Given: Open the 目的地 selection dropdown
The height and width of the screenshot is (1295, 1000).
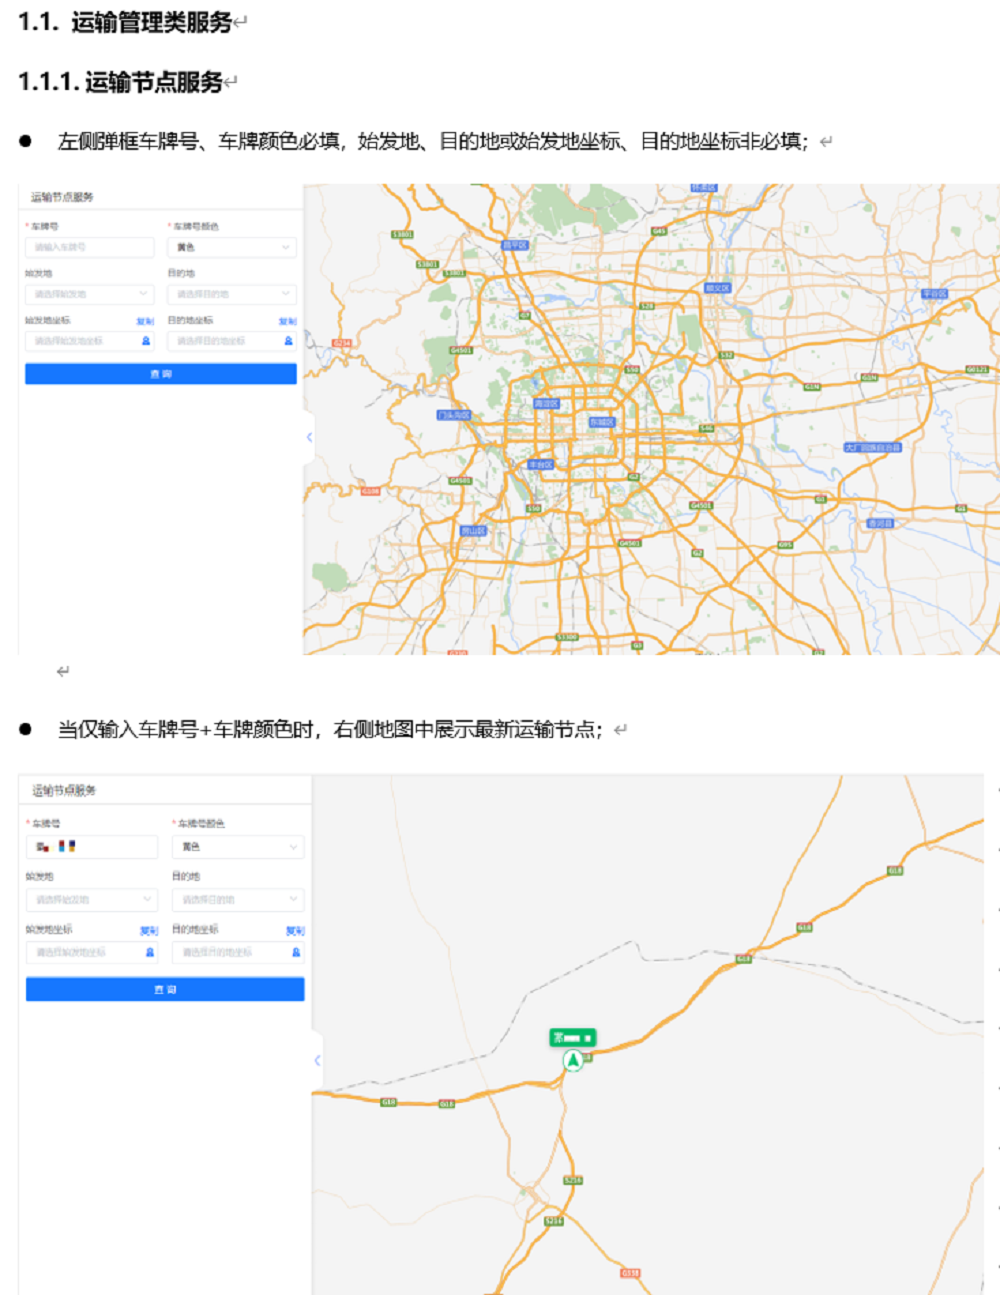Looking at the screenshot, I should [x=229, y=293].
